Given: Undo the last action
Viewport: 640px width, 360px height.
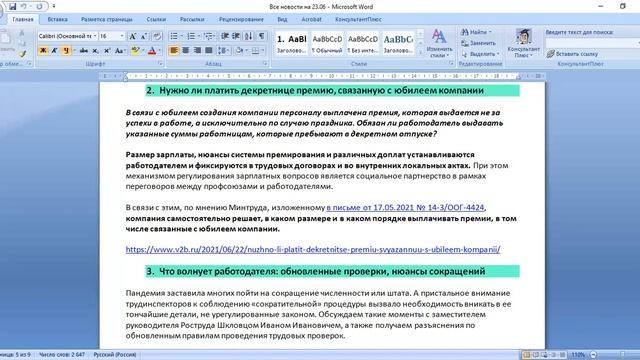Looking at the screenshot, I should click(x=24, y=6).
